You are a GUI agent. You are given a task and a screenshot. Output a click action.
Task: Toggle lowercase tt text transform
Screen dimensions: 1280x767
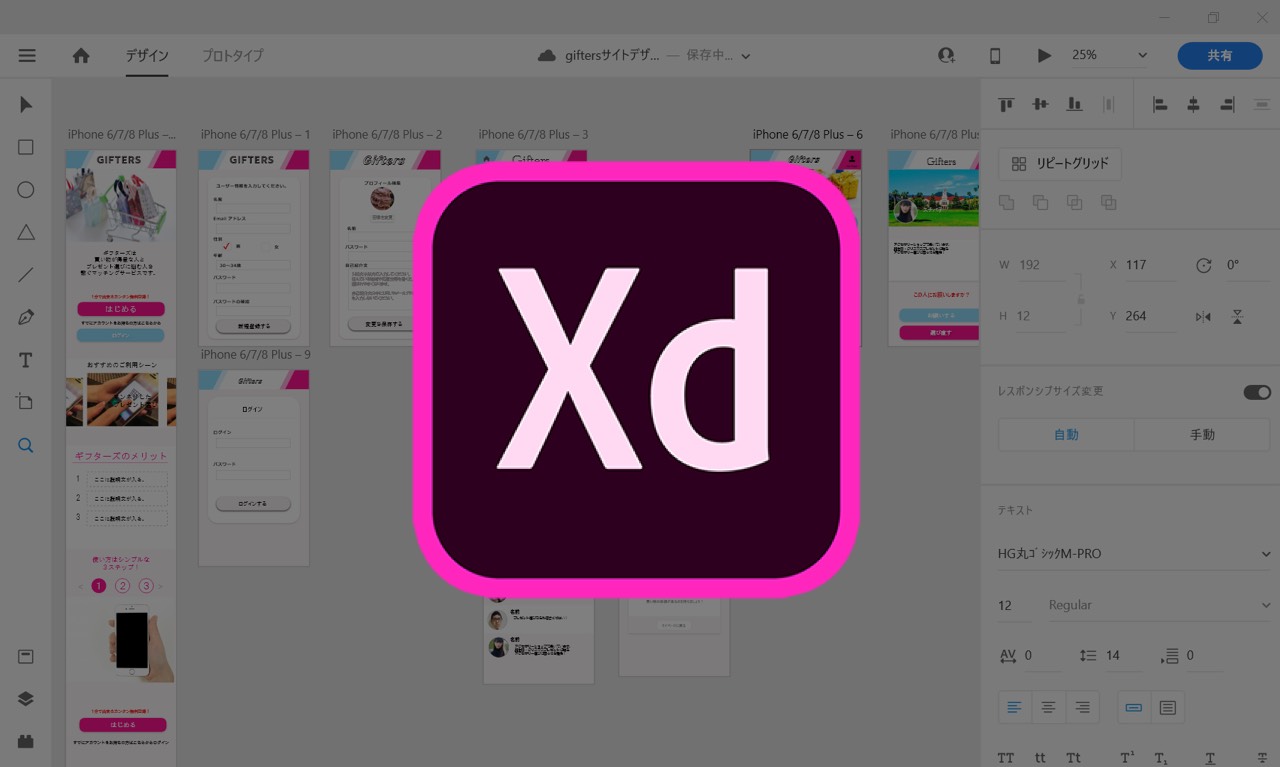pos(1040,758)
